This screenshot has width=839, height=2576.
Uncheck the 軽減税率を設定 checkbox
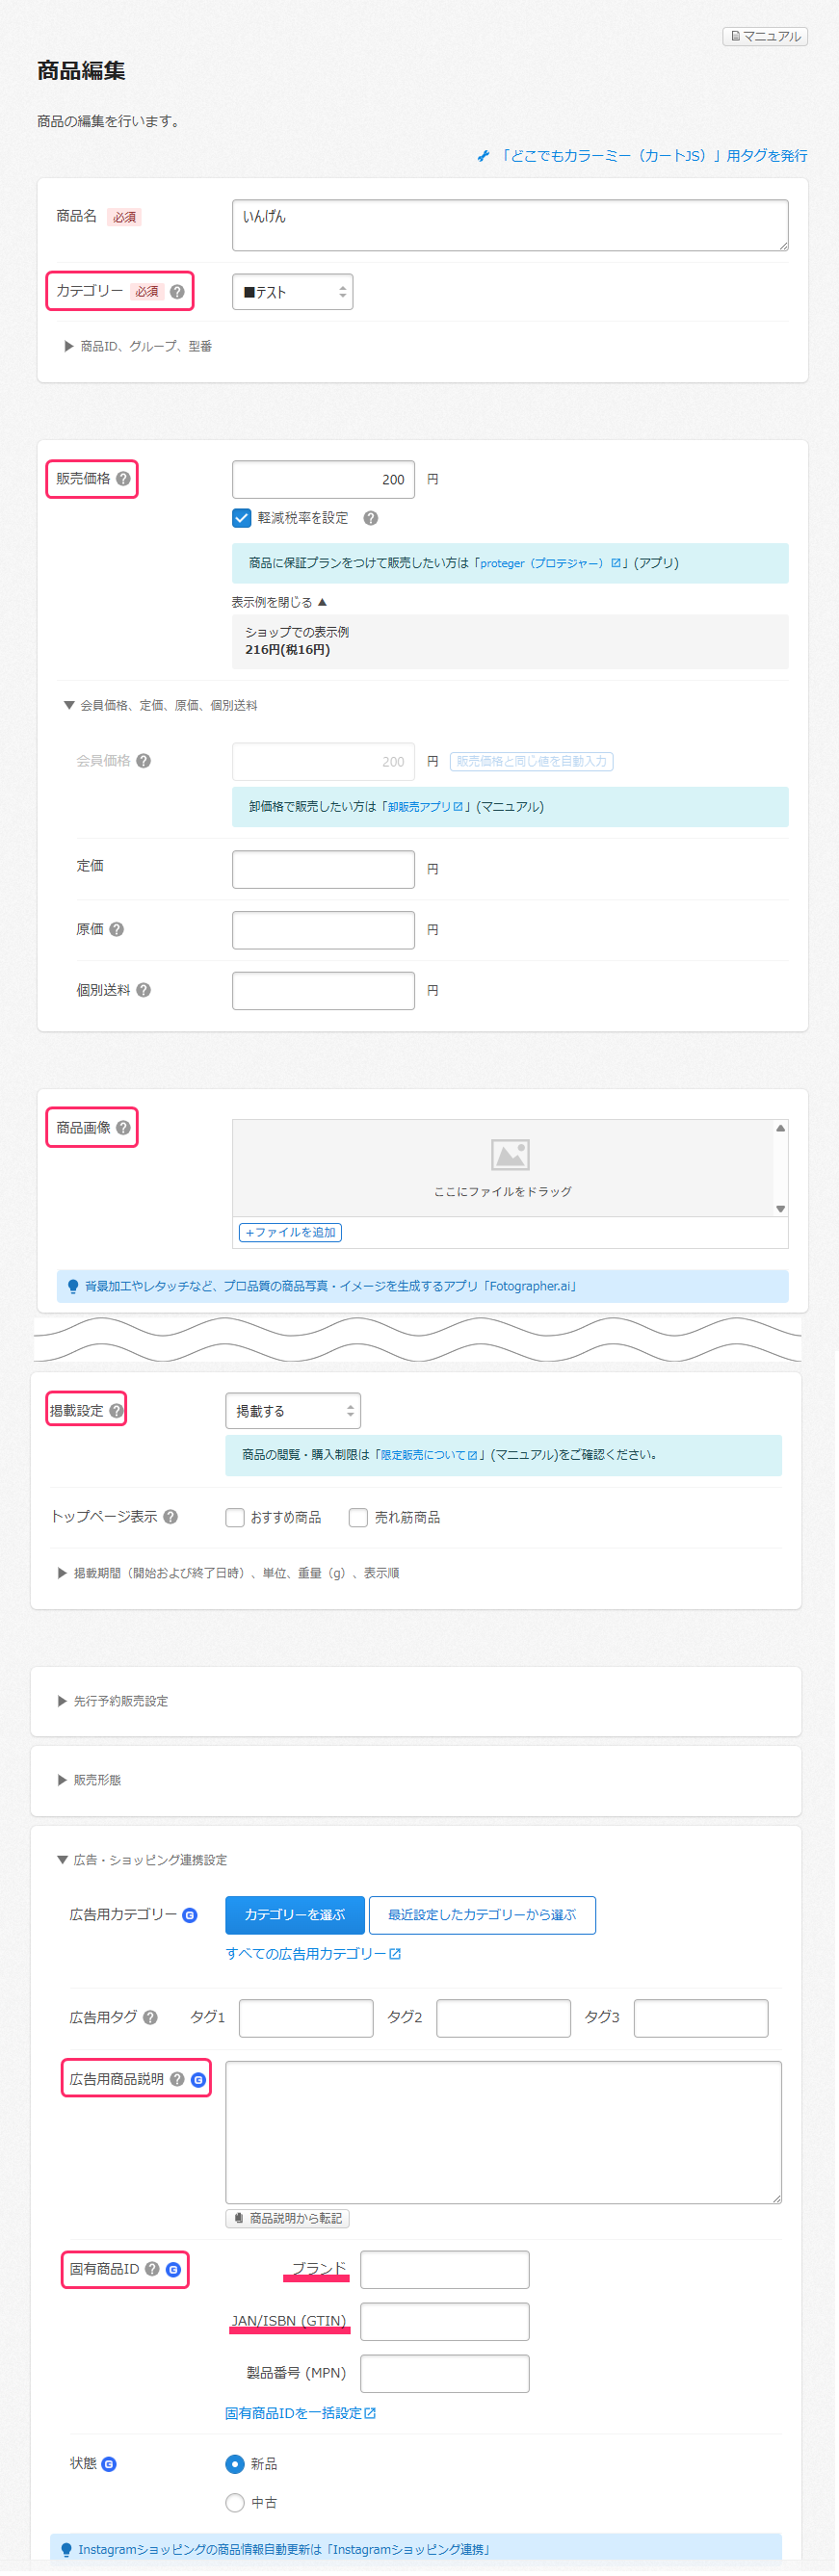pos(242,518)
